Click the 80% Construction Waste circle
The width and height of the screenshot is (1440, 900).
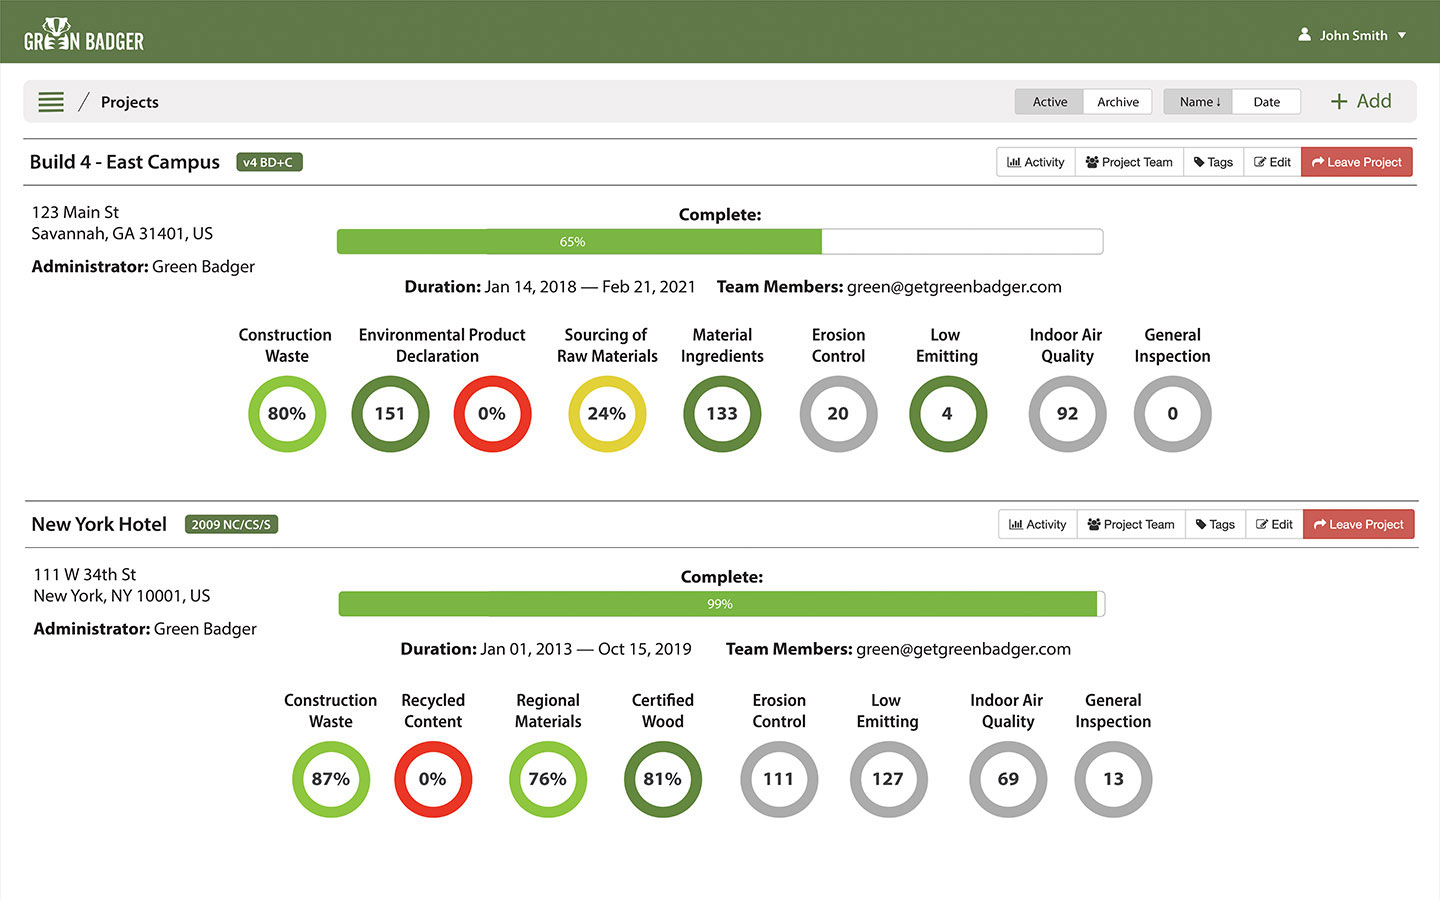287,414
